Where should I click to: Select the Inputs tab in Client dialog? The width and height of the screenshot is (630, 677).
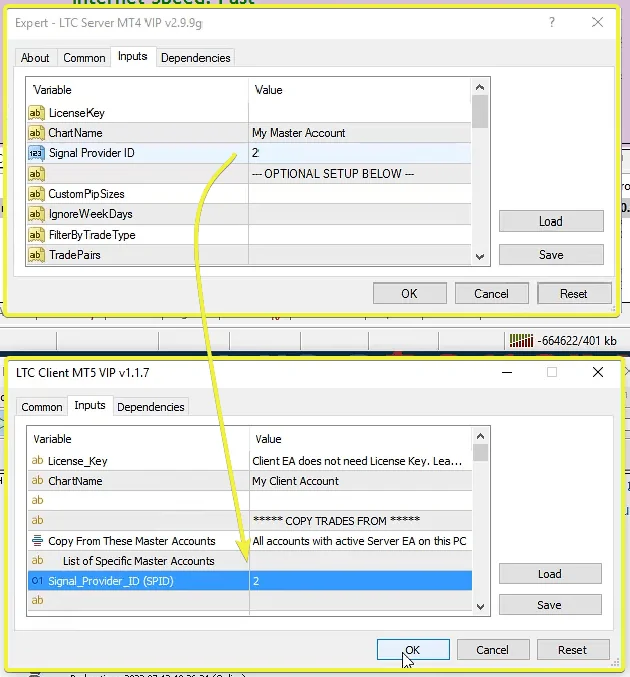[90, 405]
